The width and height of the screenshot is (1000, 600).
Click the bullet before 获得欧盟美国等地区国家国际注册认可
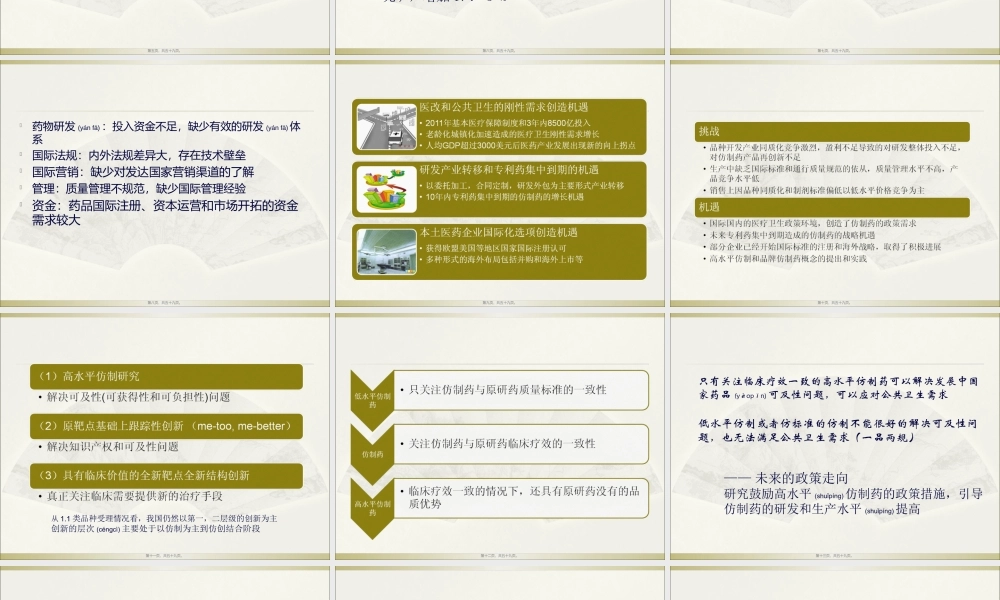(x=422, y=248)
